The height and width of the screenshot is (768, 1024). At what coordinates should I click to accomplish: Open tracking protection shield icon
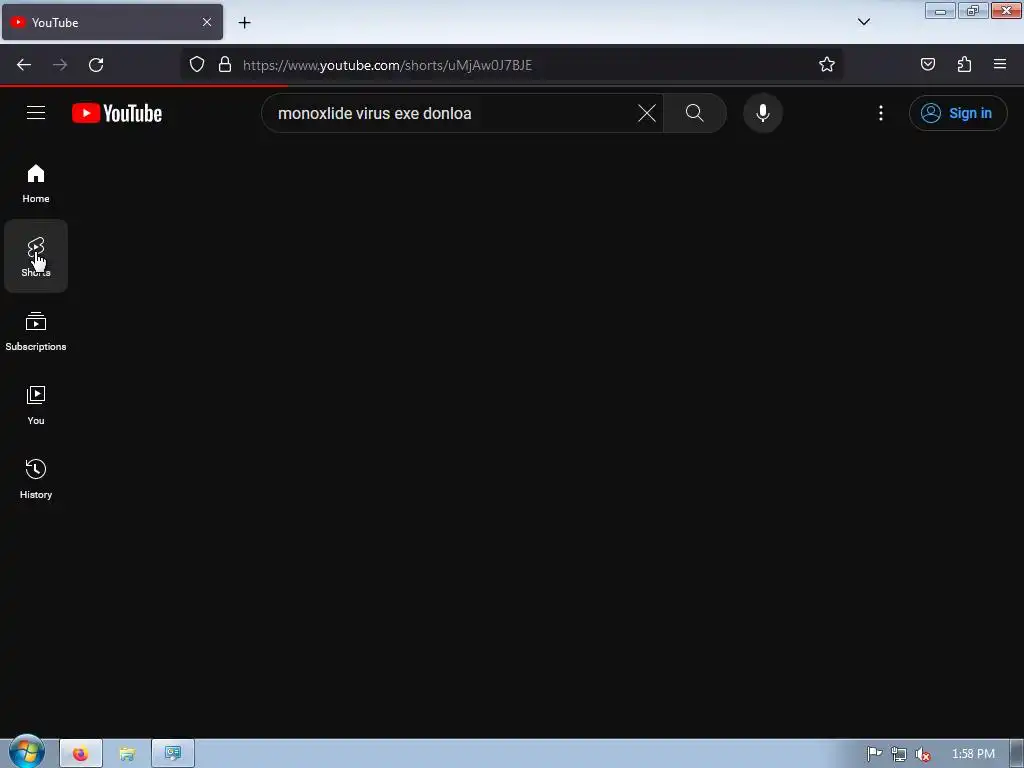197,64
